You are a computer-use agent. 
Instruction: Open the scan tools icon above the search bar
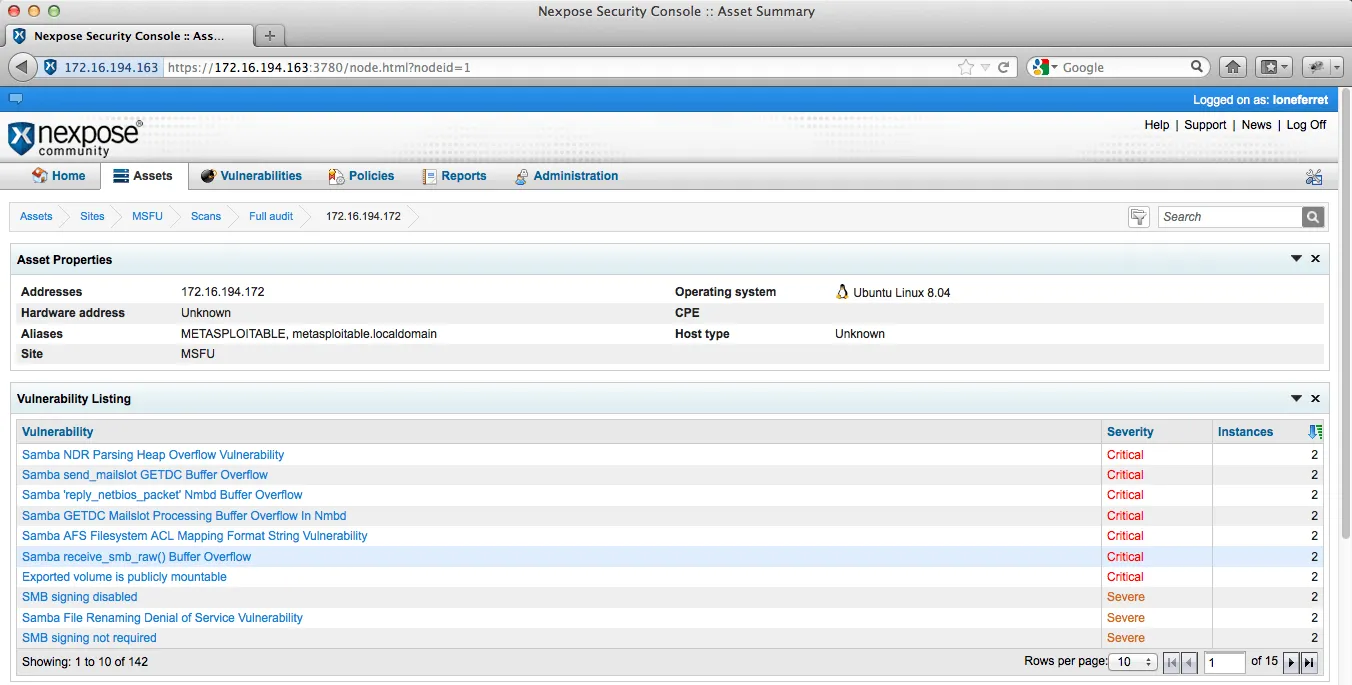[1314, 175]
